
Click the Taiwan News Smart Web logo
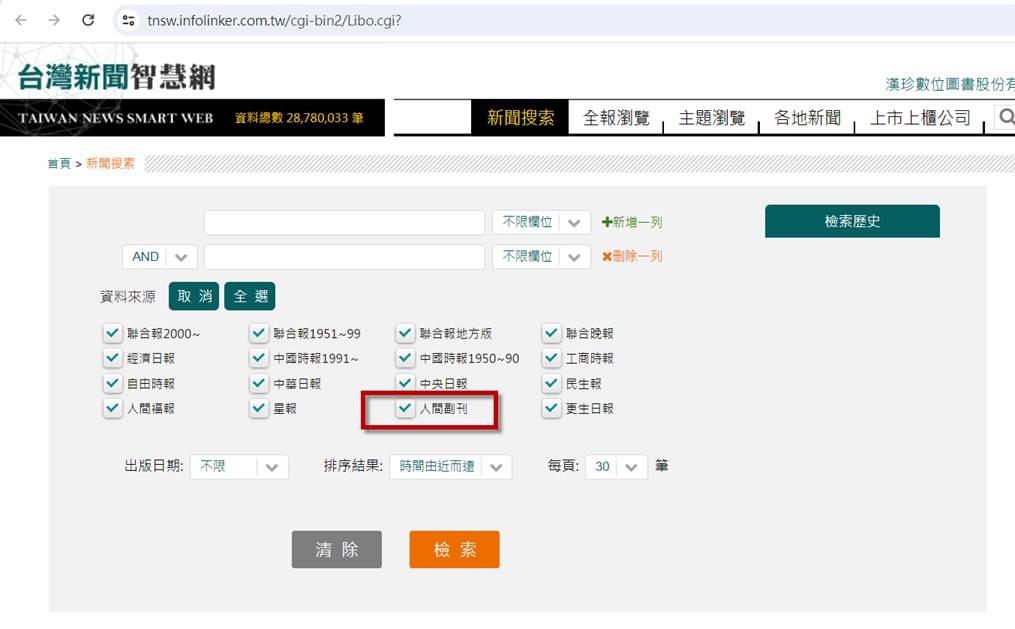[x=116, y=77]
